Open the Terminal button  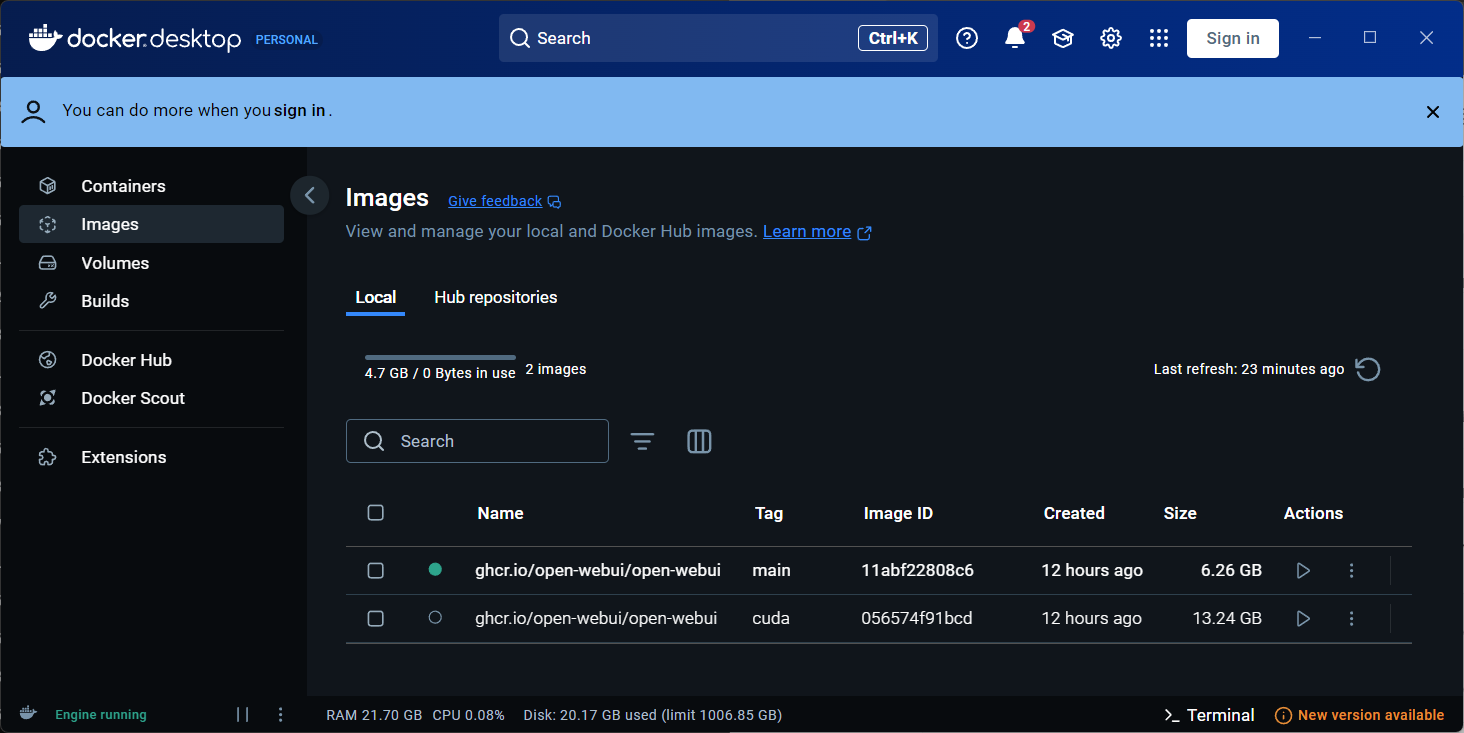click(1210, 715)
